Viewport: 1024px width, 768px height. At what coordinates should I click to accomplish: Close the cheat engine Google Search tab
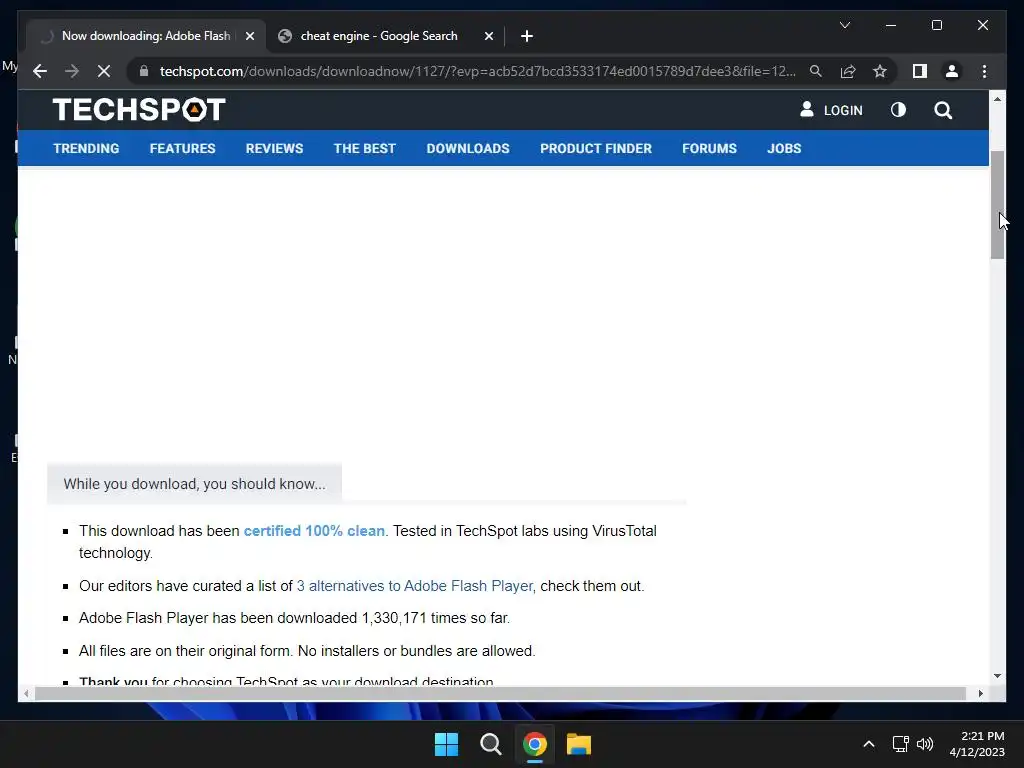coord(488,36)
